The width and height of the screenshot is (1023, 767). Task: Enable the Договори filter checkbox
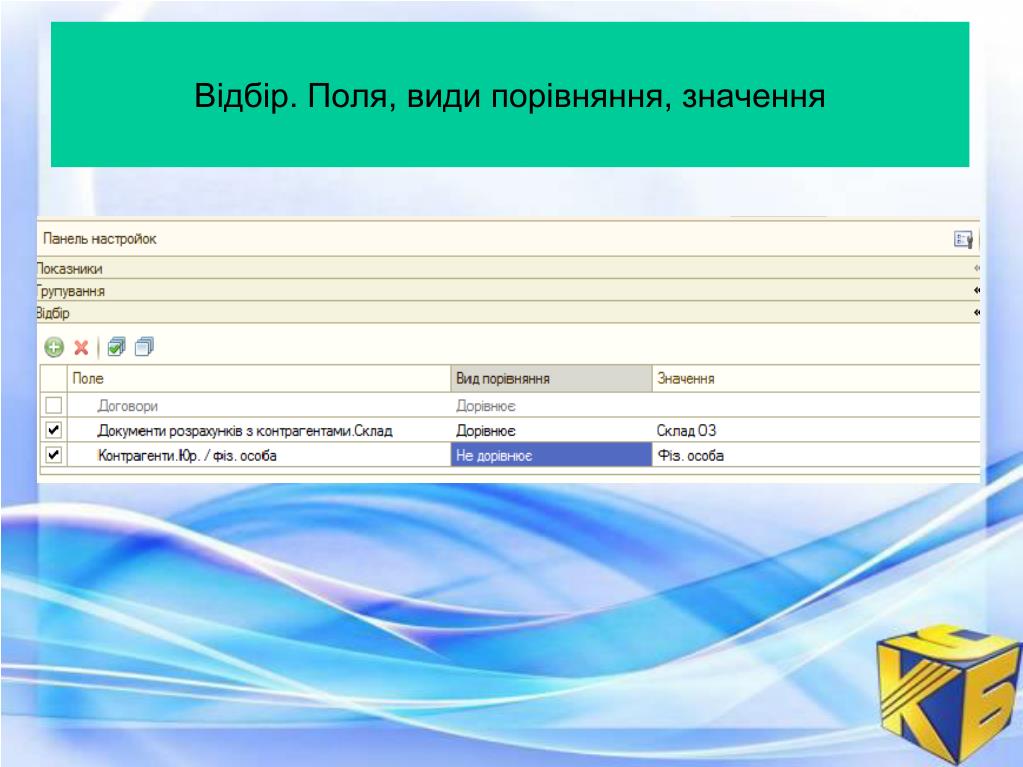tap(53, 406)
